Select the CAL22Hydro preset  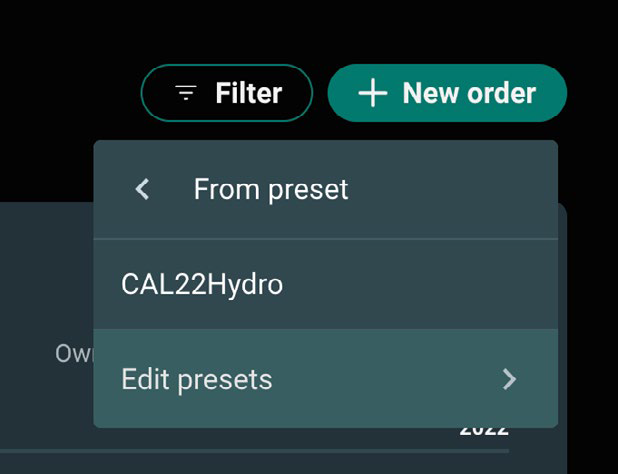[x=326, y=284]
